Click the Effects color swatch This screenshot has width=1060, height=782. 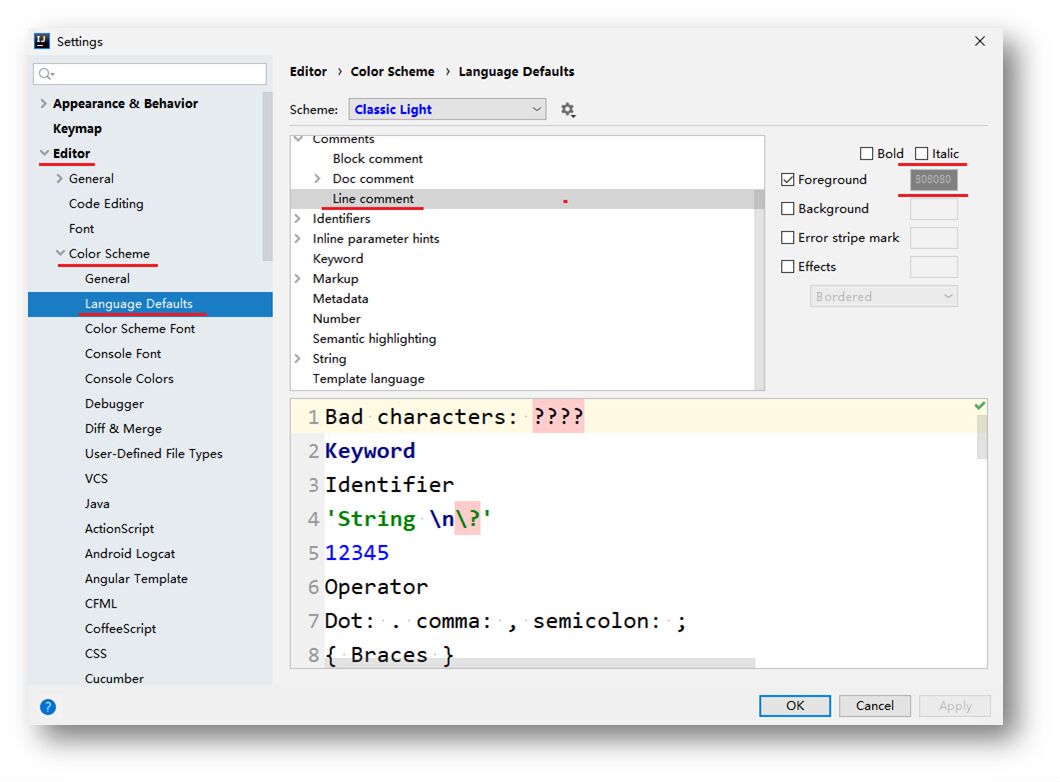[934, 266]
